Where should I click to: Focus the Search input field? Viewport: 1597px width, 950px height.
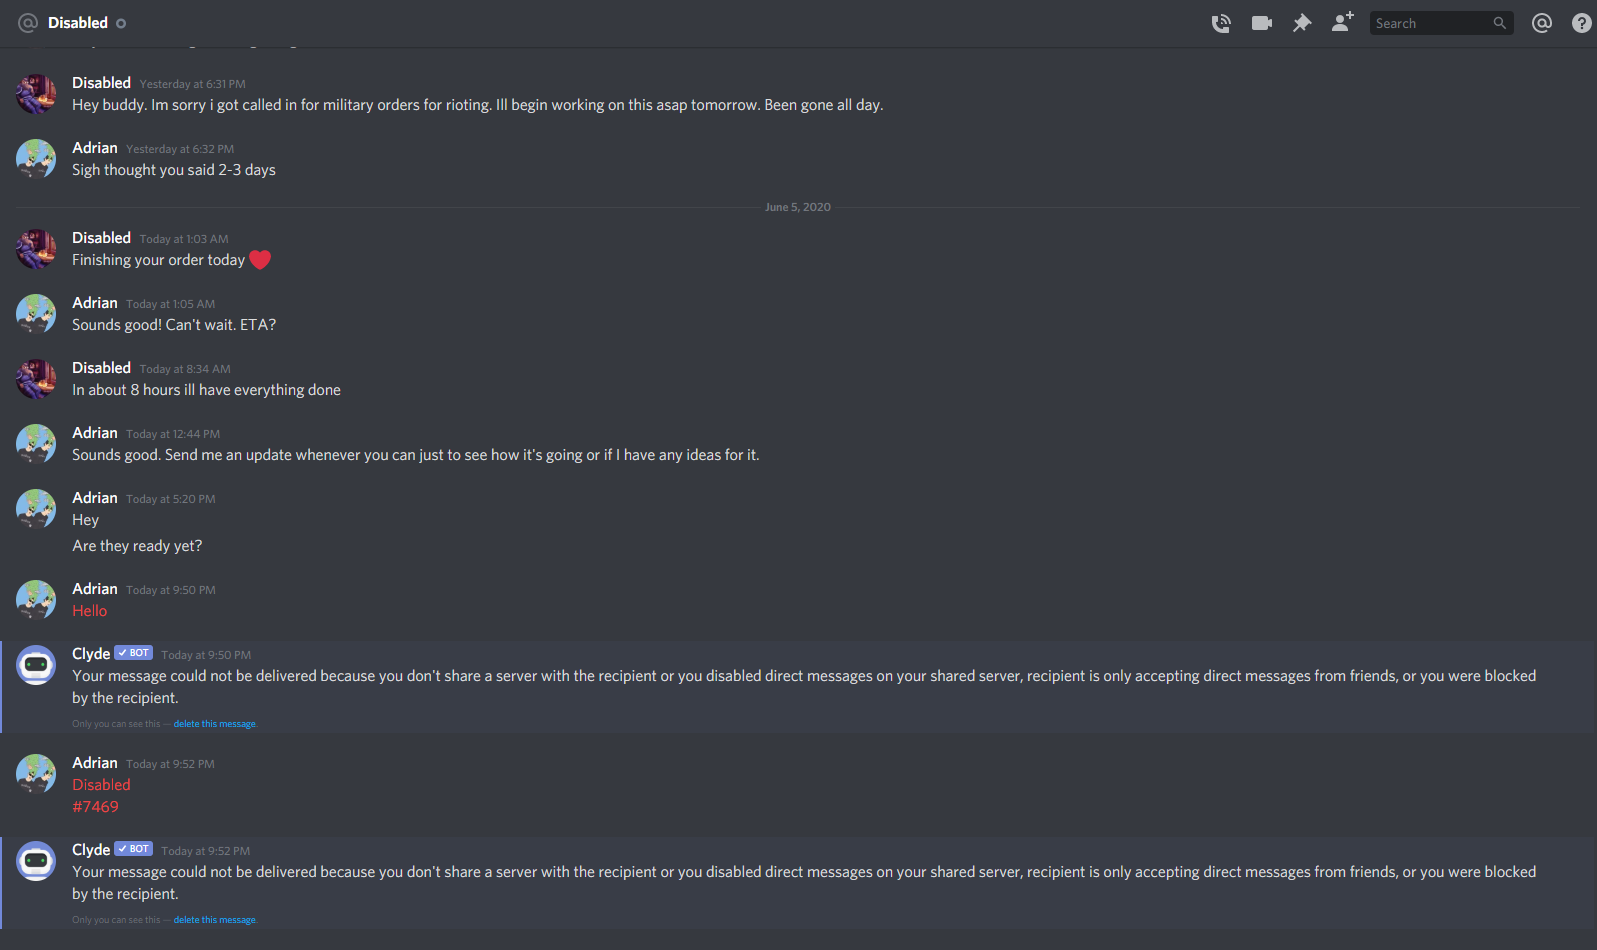(x=1442, y=23)
